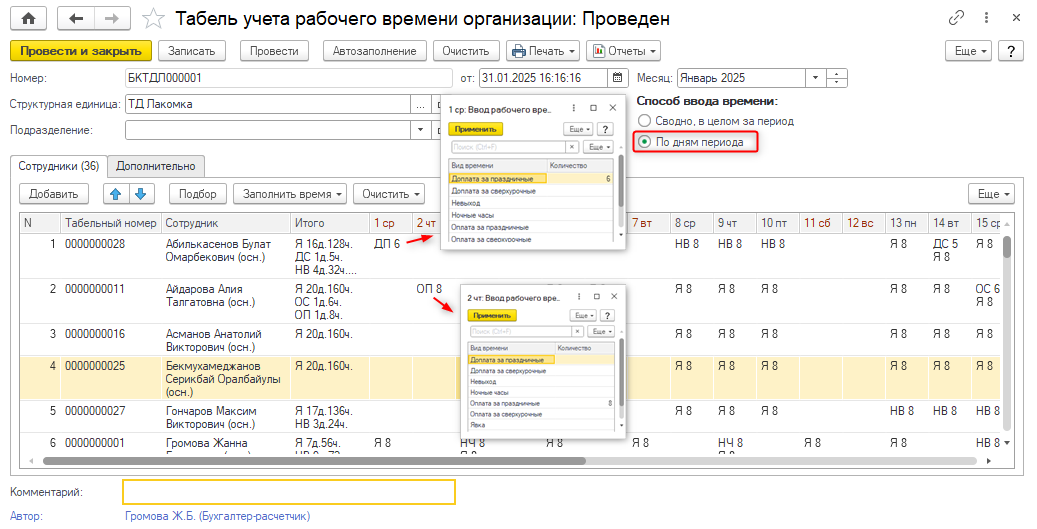The image size is (1037, 529).
Task: Copy link using the chain icon
Action: [x=957, y=19]
